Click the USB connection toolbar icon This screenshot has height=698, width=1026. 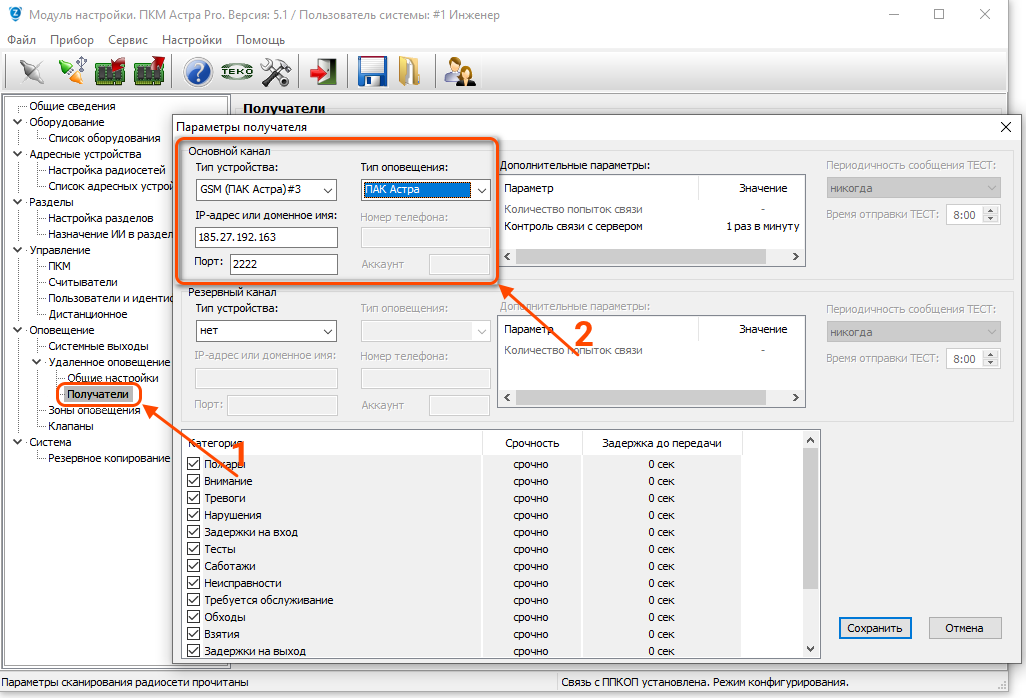point(72,72)
